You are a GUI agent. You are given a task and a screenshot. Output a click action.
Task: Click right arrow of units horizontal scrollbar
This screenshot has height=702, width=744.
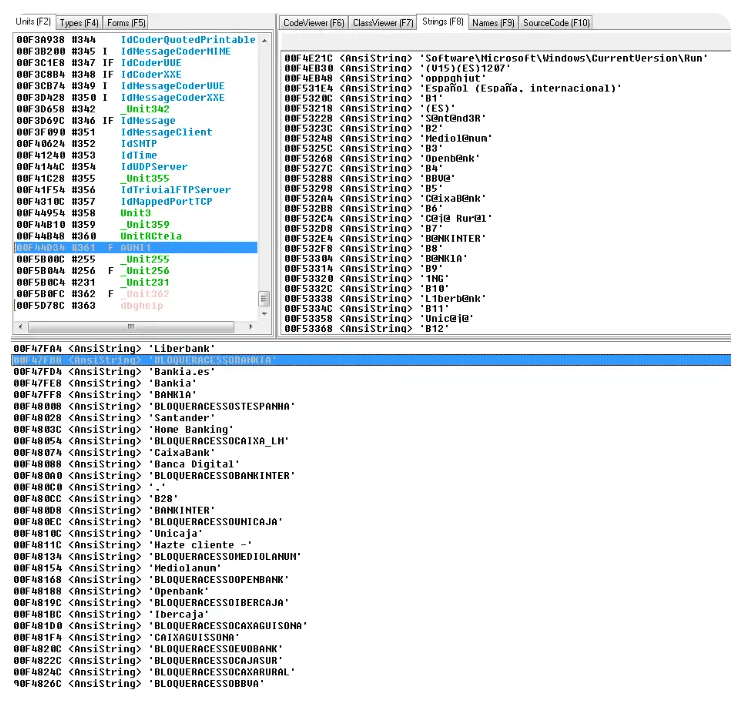tap(251, 327)
